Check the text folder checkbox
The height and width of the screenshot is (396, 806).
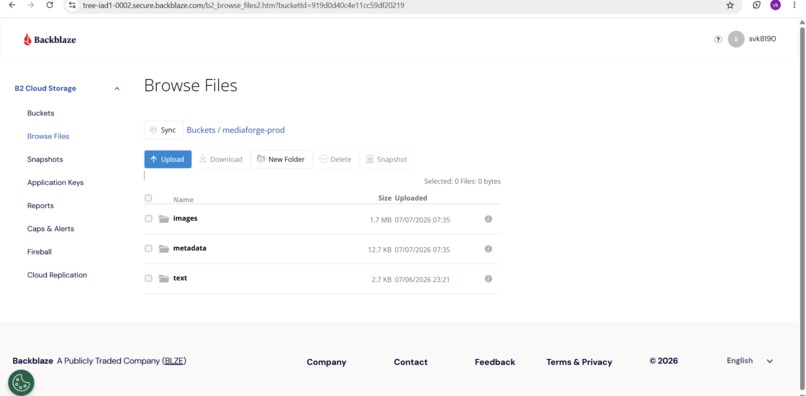(x=148, y=278)
